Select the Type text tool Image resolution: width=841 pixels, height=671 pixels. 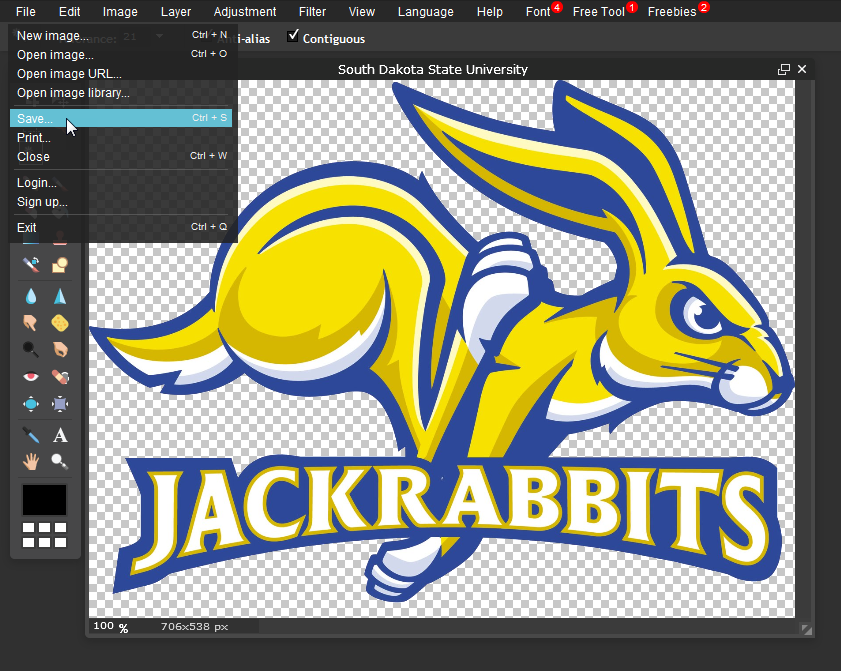(x=60, y=435)
